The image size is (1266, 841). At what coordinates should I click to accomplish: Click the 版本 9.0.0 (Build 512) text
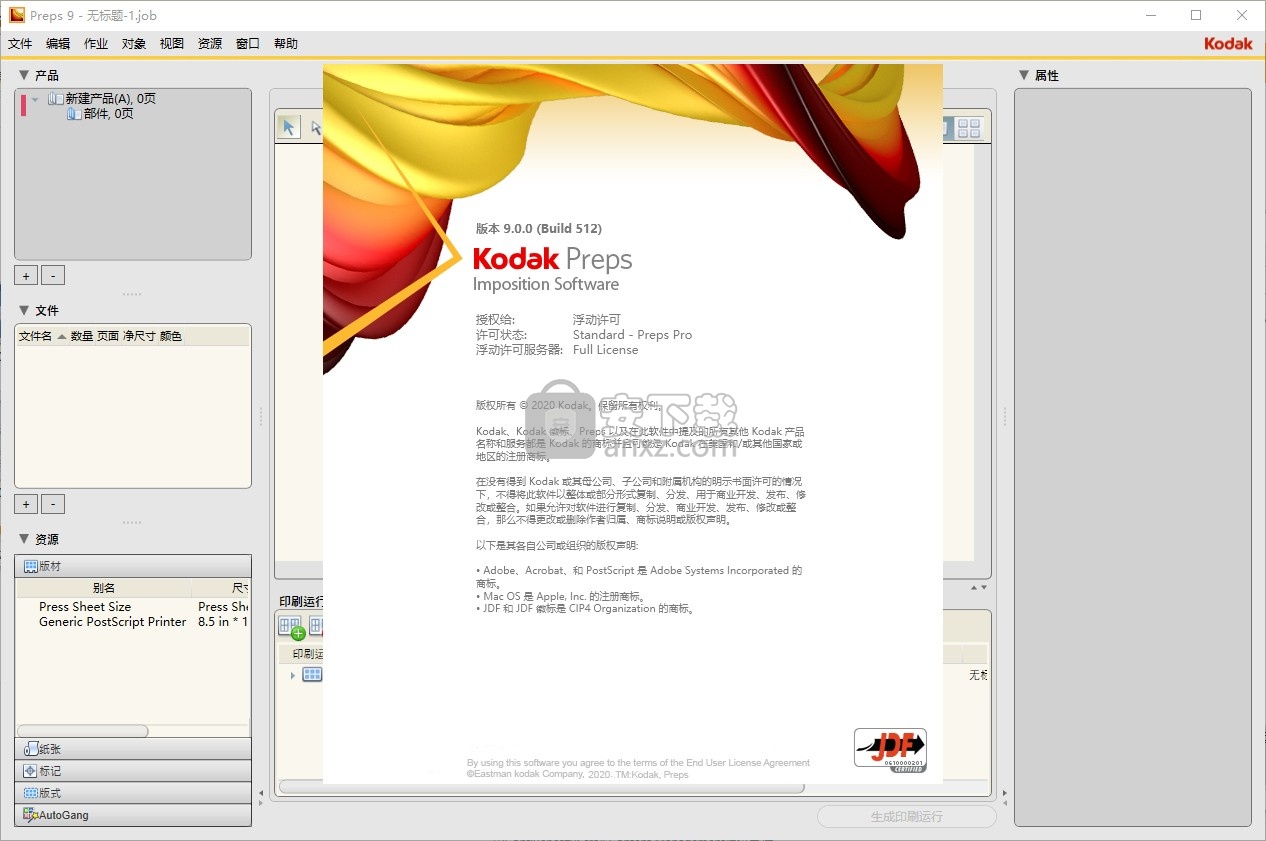click(539, 228)
